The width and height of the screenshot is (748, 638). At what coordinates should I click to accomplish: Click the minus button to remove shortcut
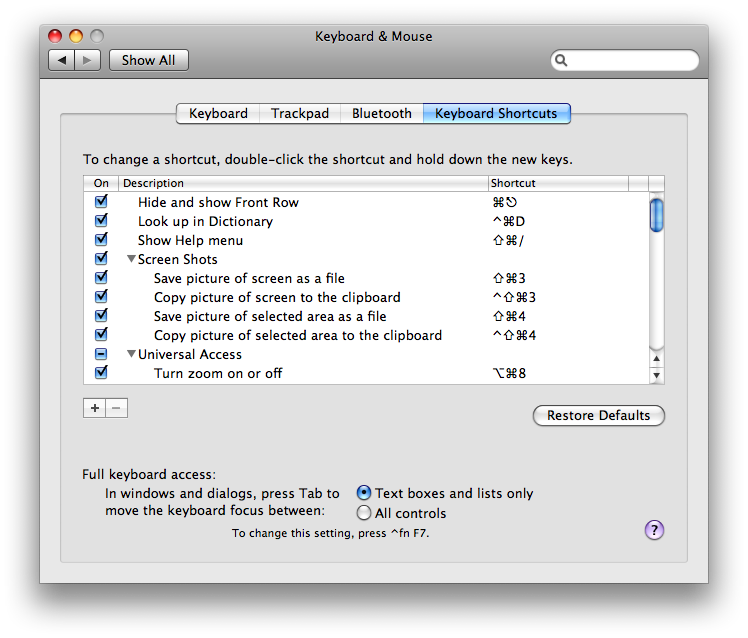tap(117, 408)
